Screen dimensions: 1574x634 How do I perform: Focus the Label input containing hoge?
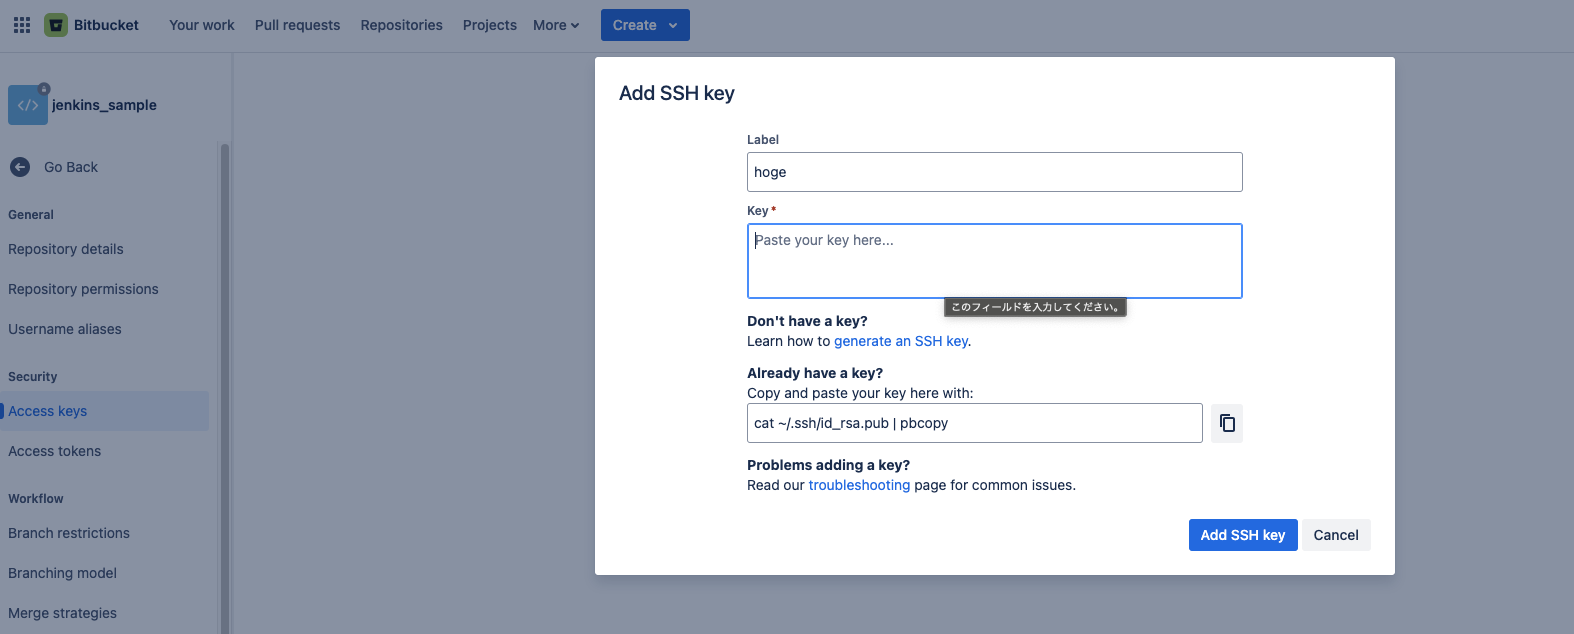[994, 172]
